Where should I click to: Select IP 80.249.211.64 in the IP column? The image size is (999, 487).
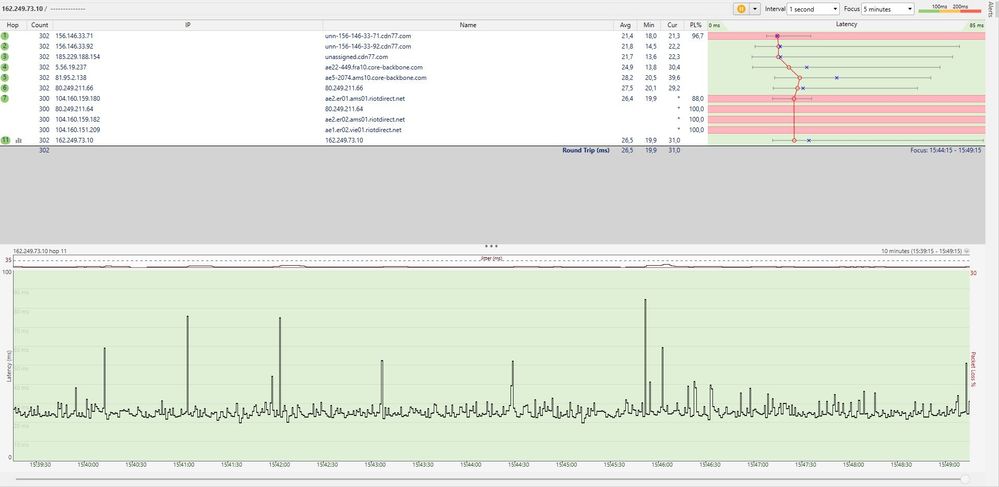(75, 109)
